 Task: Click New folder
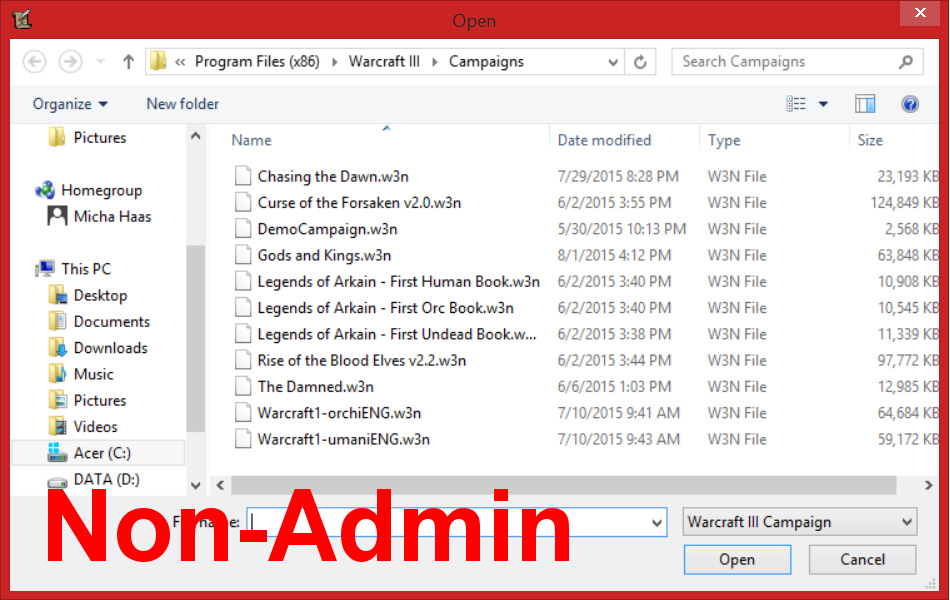[x=182, y=104]
